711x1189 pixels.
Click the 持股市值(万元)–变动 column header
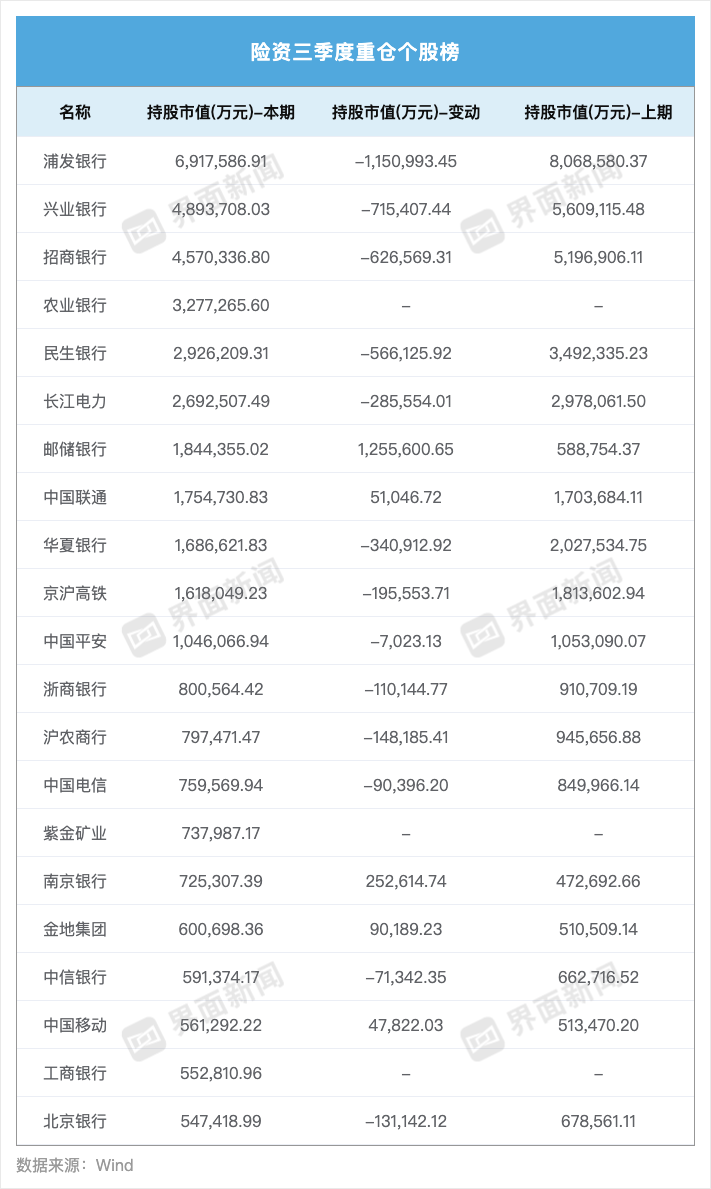406,113
